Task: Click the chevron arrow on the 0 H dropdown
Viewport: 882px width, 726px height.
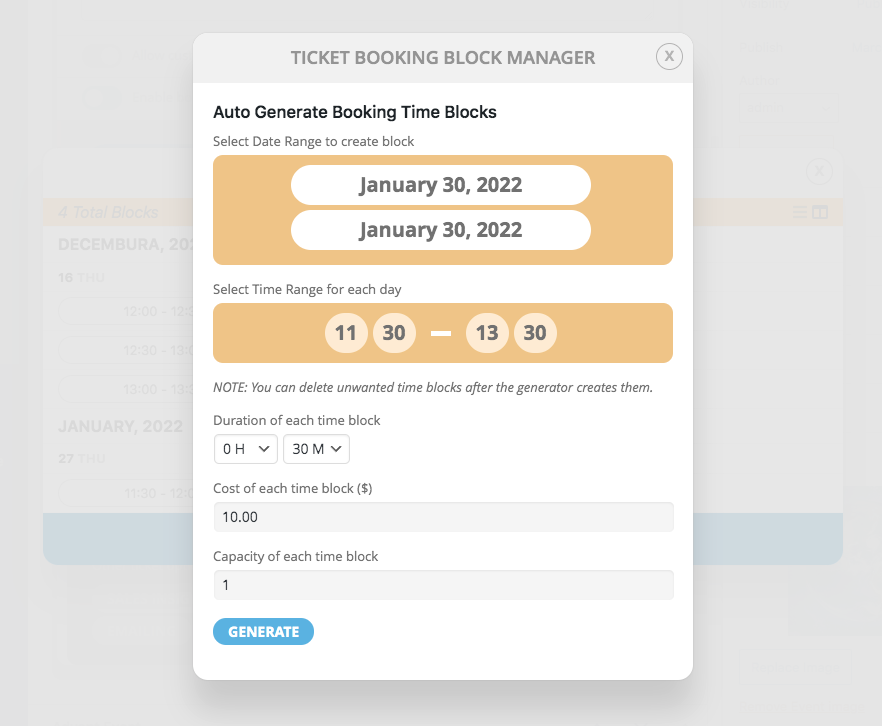Action: (264, 449)
